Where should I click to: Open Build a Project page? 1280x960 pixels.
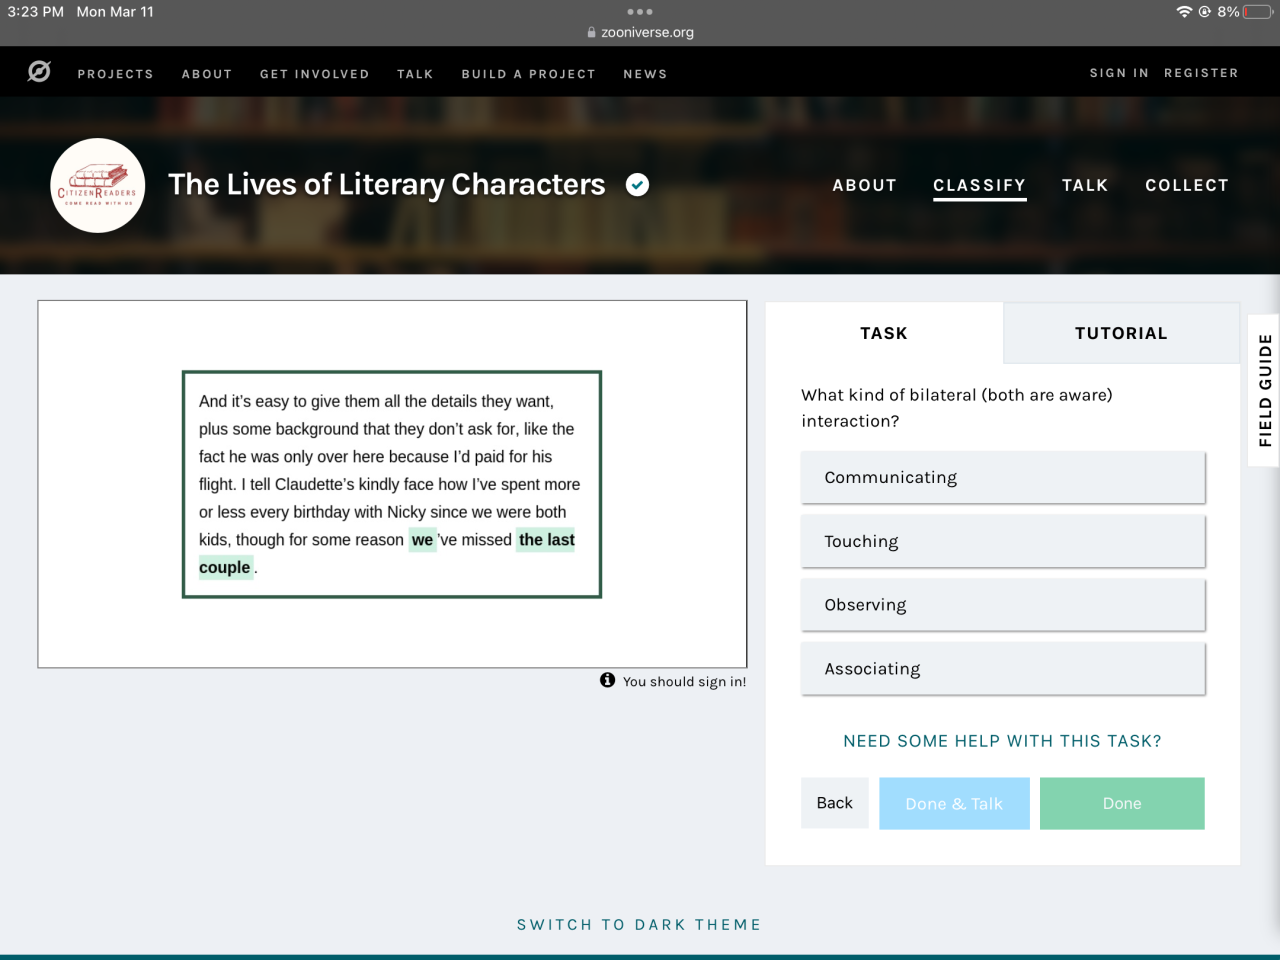tap(529, 74)
